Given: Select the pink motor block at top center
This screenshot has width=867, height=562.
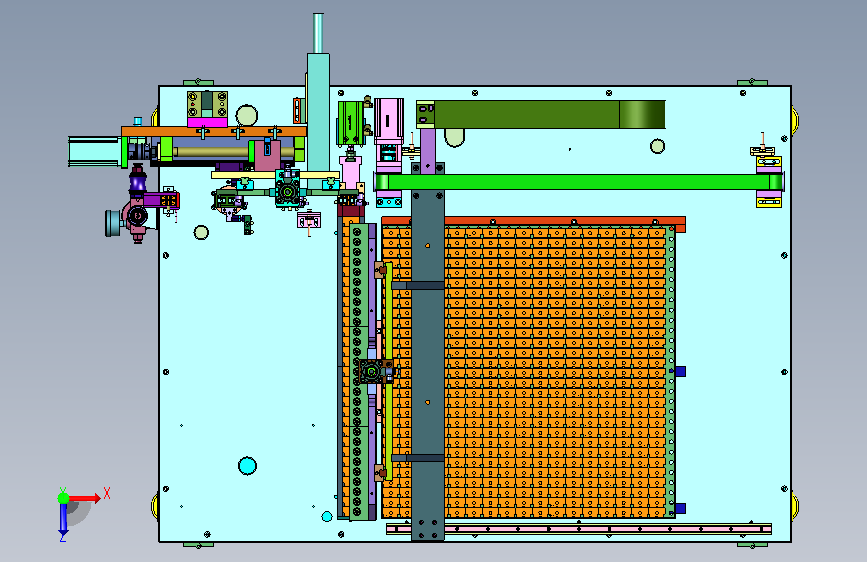Looking at the screenshot, I should [389, 122].
